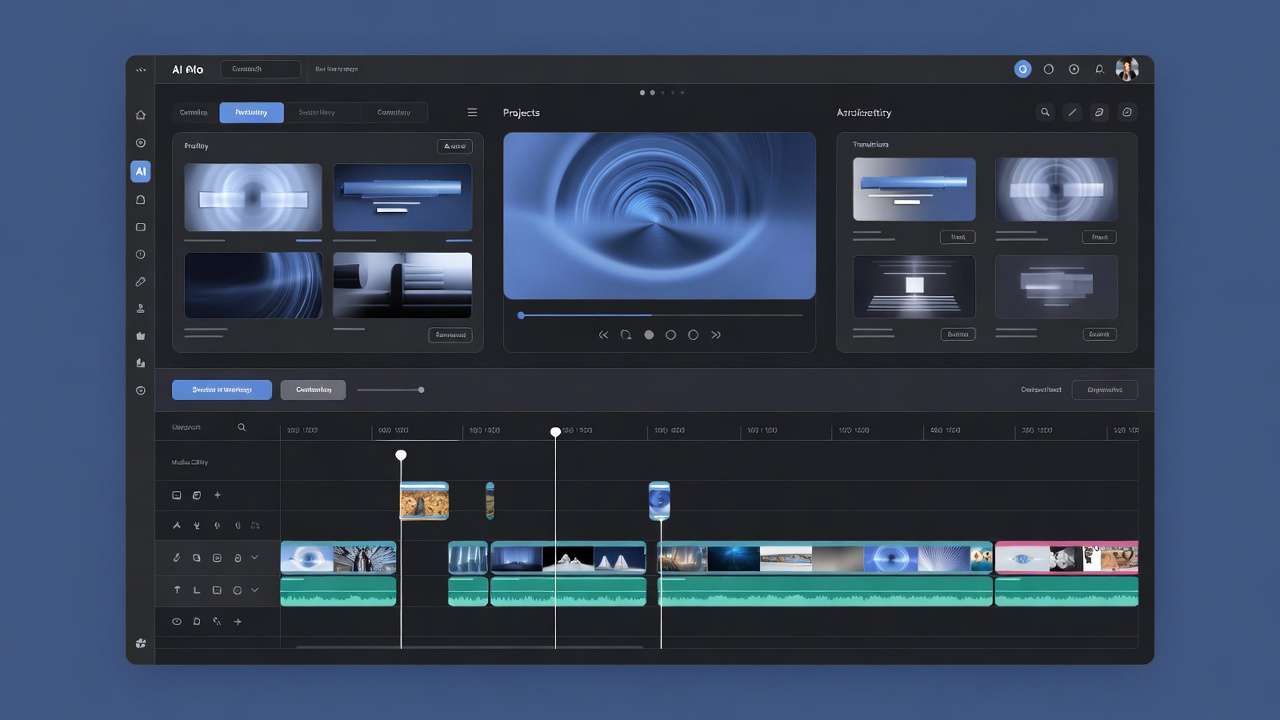
Task: Expand the audio track chevron dropdown
Action: tap(255, 590)
